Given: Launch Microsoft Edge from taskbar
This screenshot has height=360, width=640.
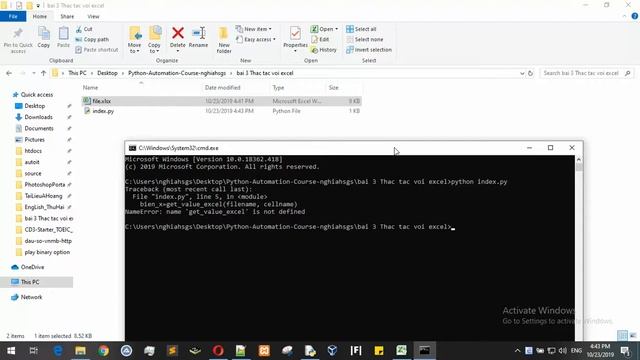Looking at the screenshot, I should [x=58, y=351].
